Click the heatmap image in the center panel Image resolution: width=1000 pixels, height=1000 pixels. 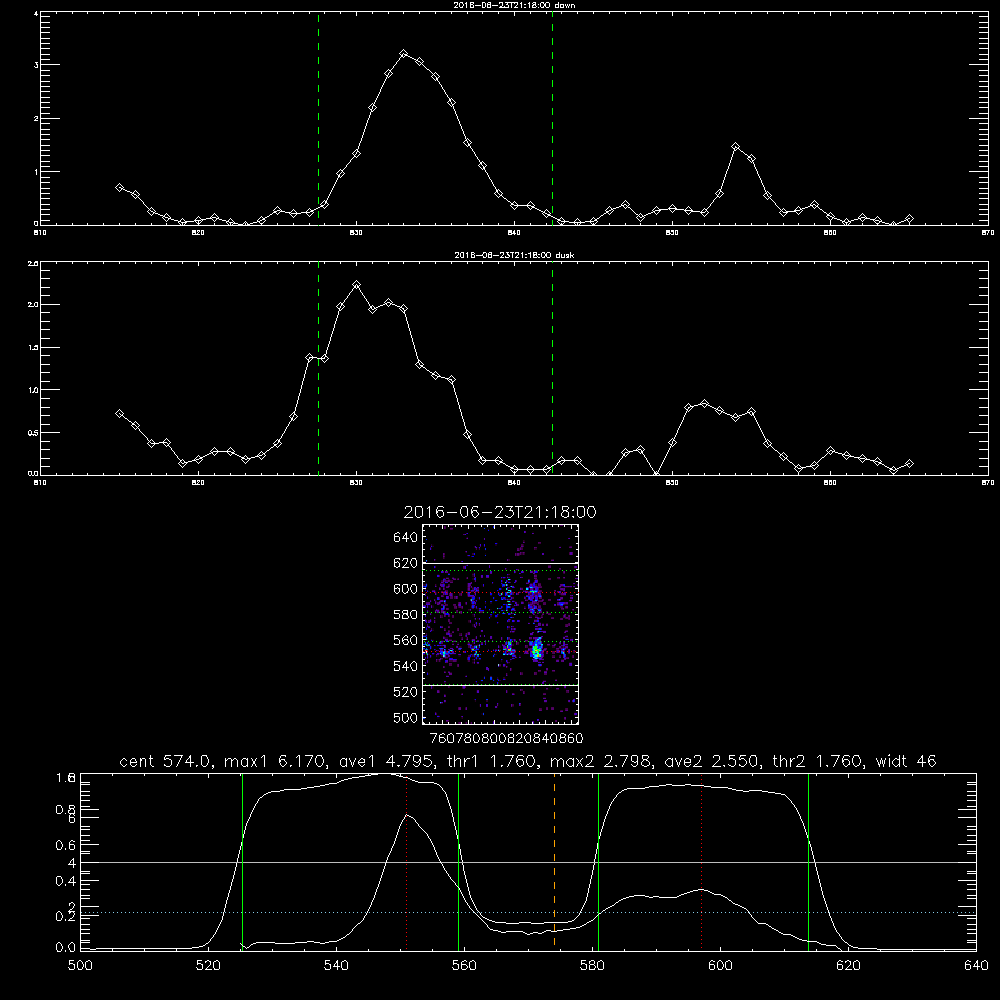[501, 624]
